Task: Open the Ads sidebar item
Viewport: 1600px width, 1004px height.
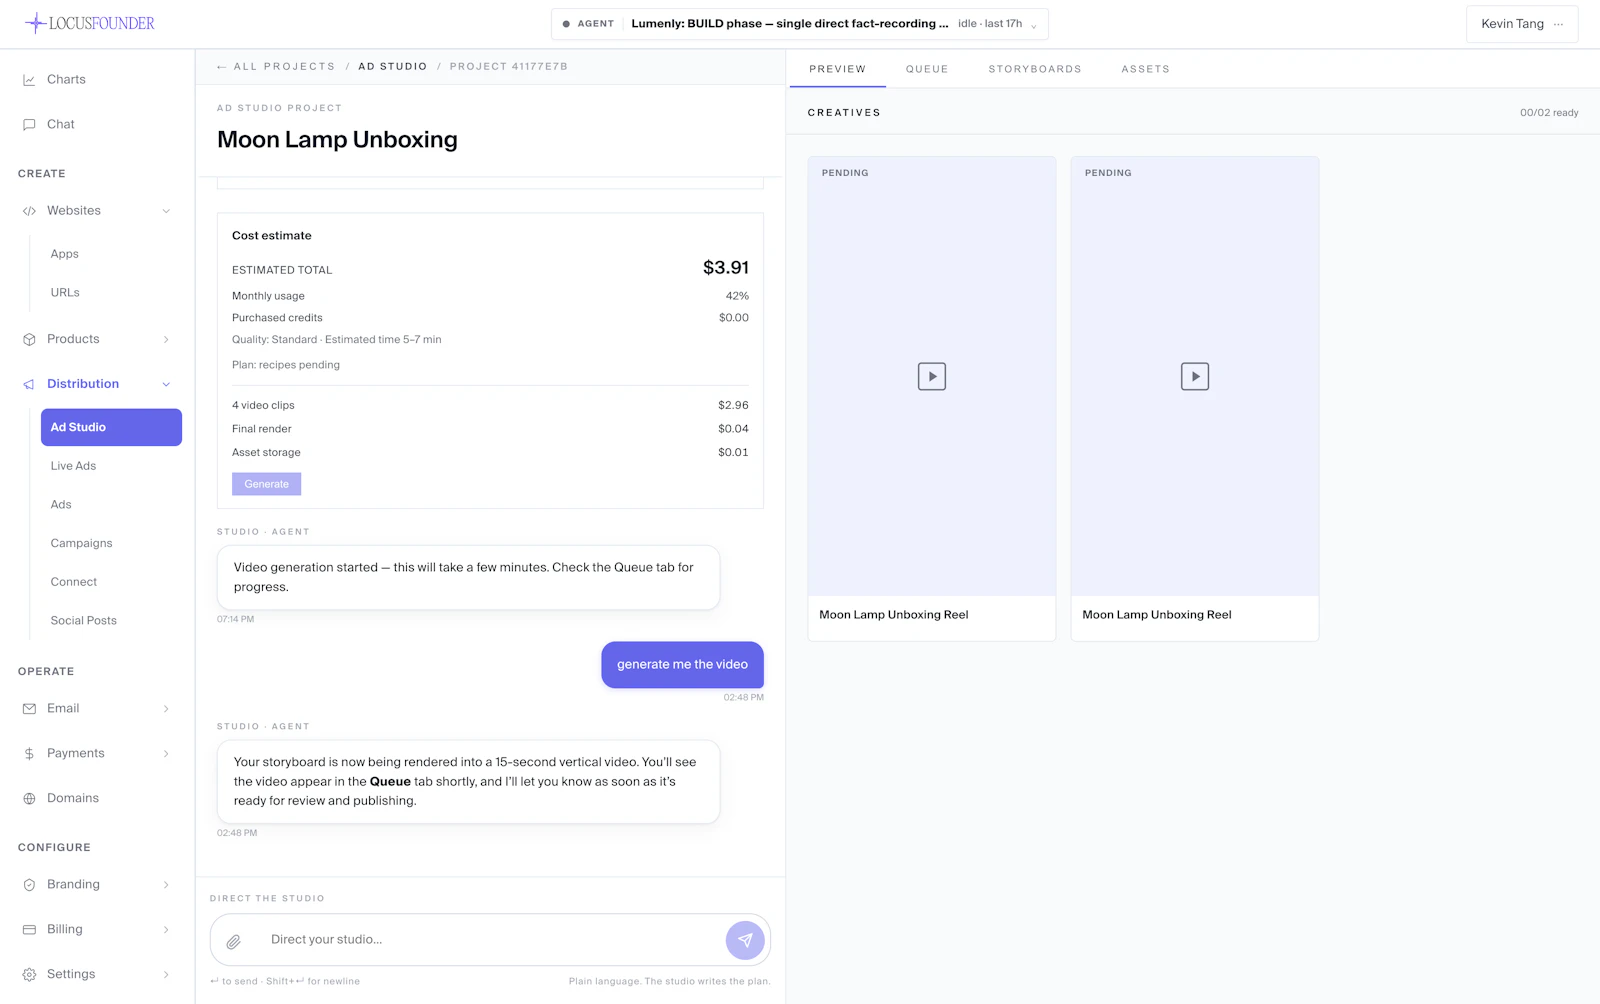Action: click(x=61, y=505)
